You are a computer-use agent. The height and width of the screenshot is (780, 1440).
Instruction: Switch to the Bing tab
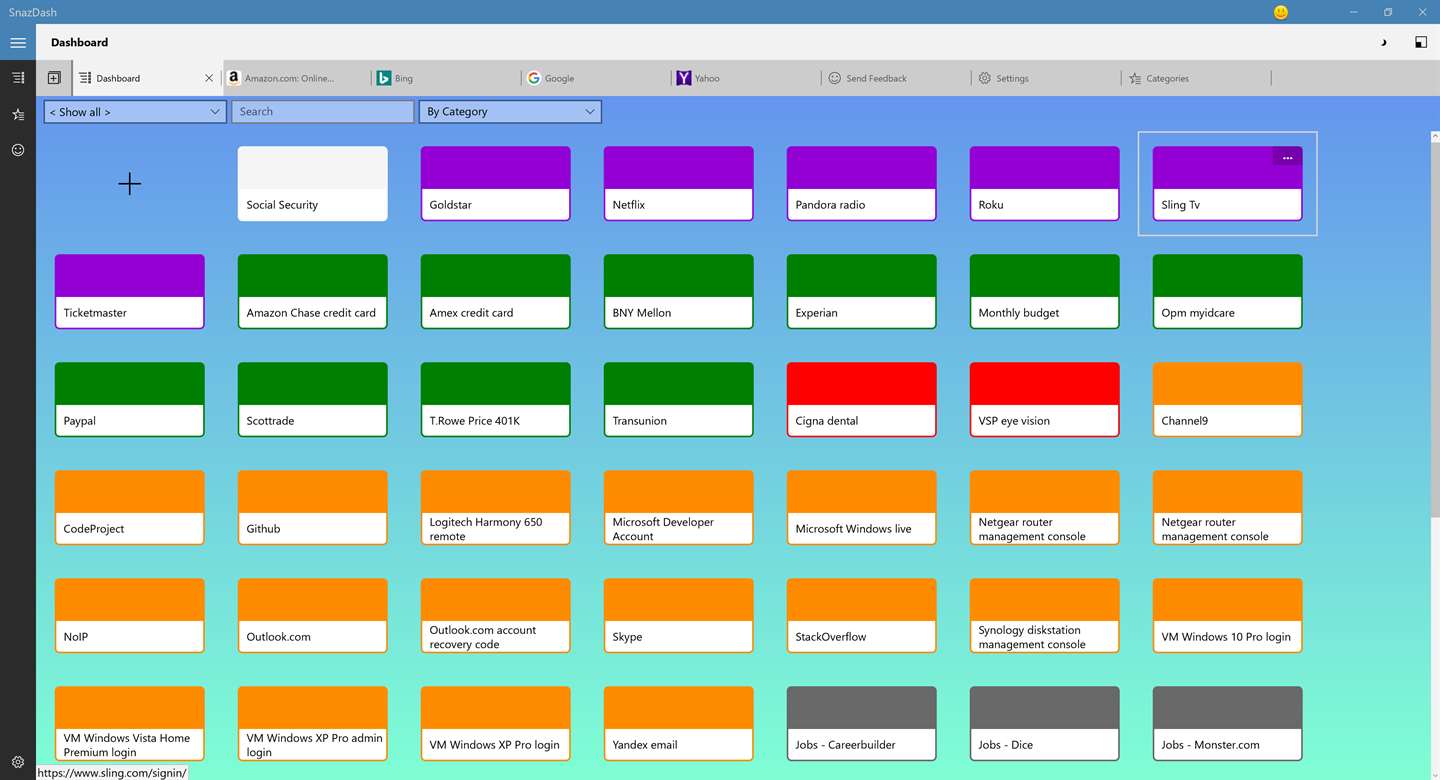[x=446, y=78]
